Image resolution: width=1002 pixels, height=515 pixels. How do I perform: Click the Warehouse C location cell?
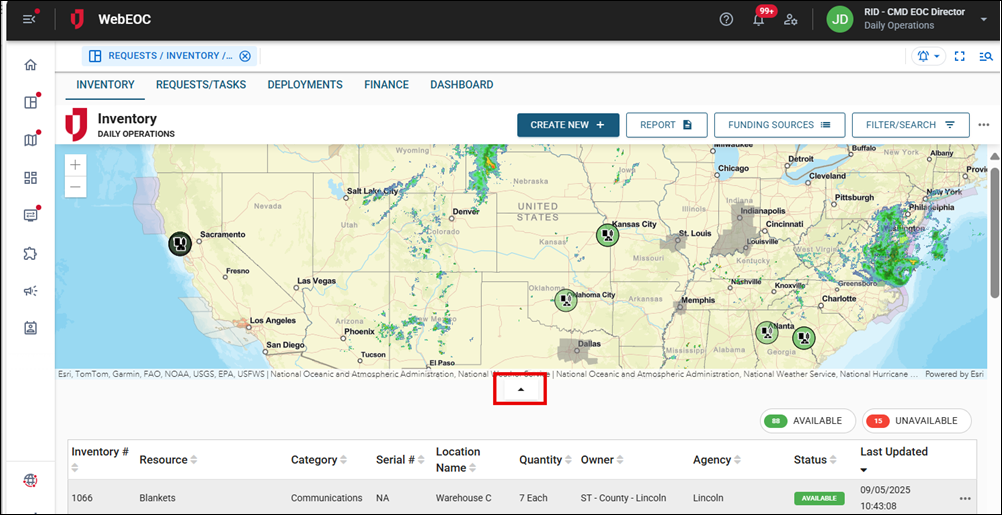465,498
